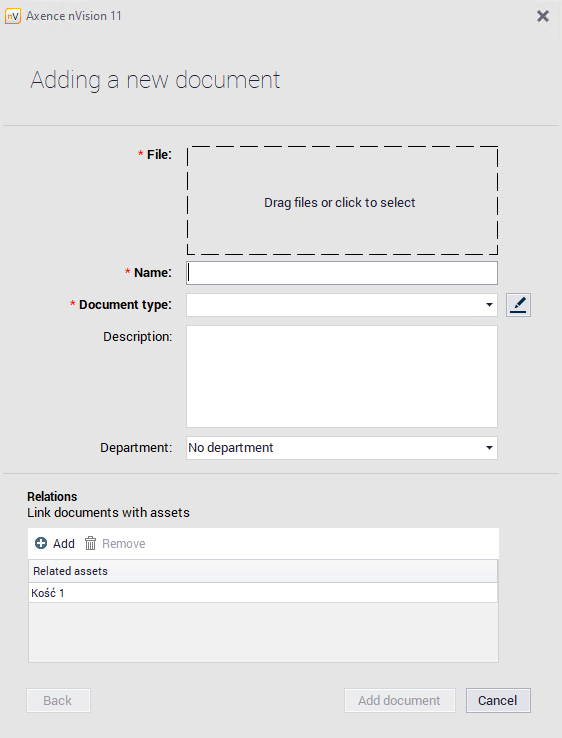This screenshot has width=562, height=738.
Task: Click the Back button
Action: [58, 700]
